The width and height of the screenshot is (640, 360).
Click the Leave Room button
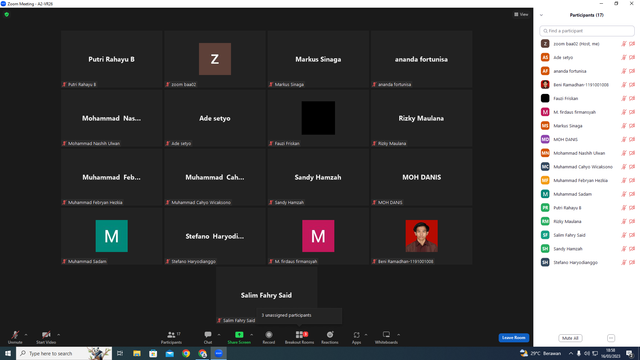(513, 338)
